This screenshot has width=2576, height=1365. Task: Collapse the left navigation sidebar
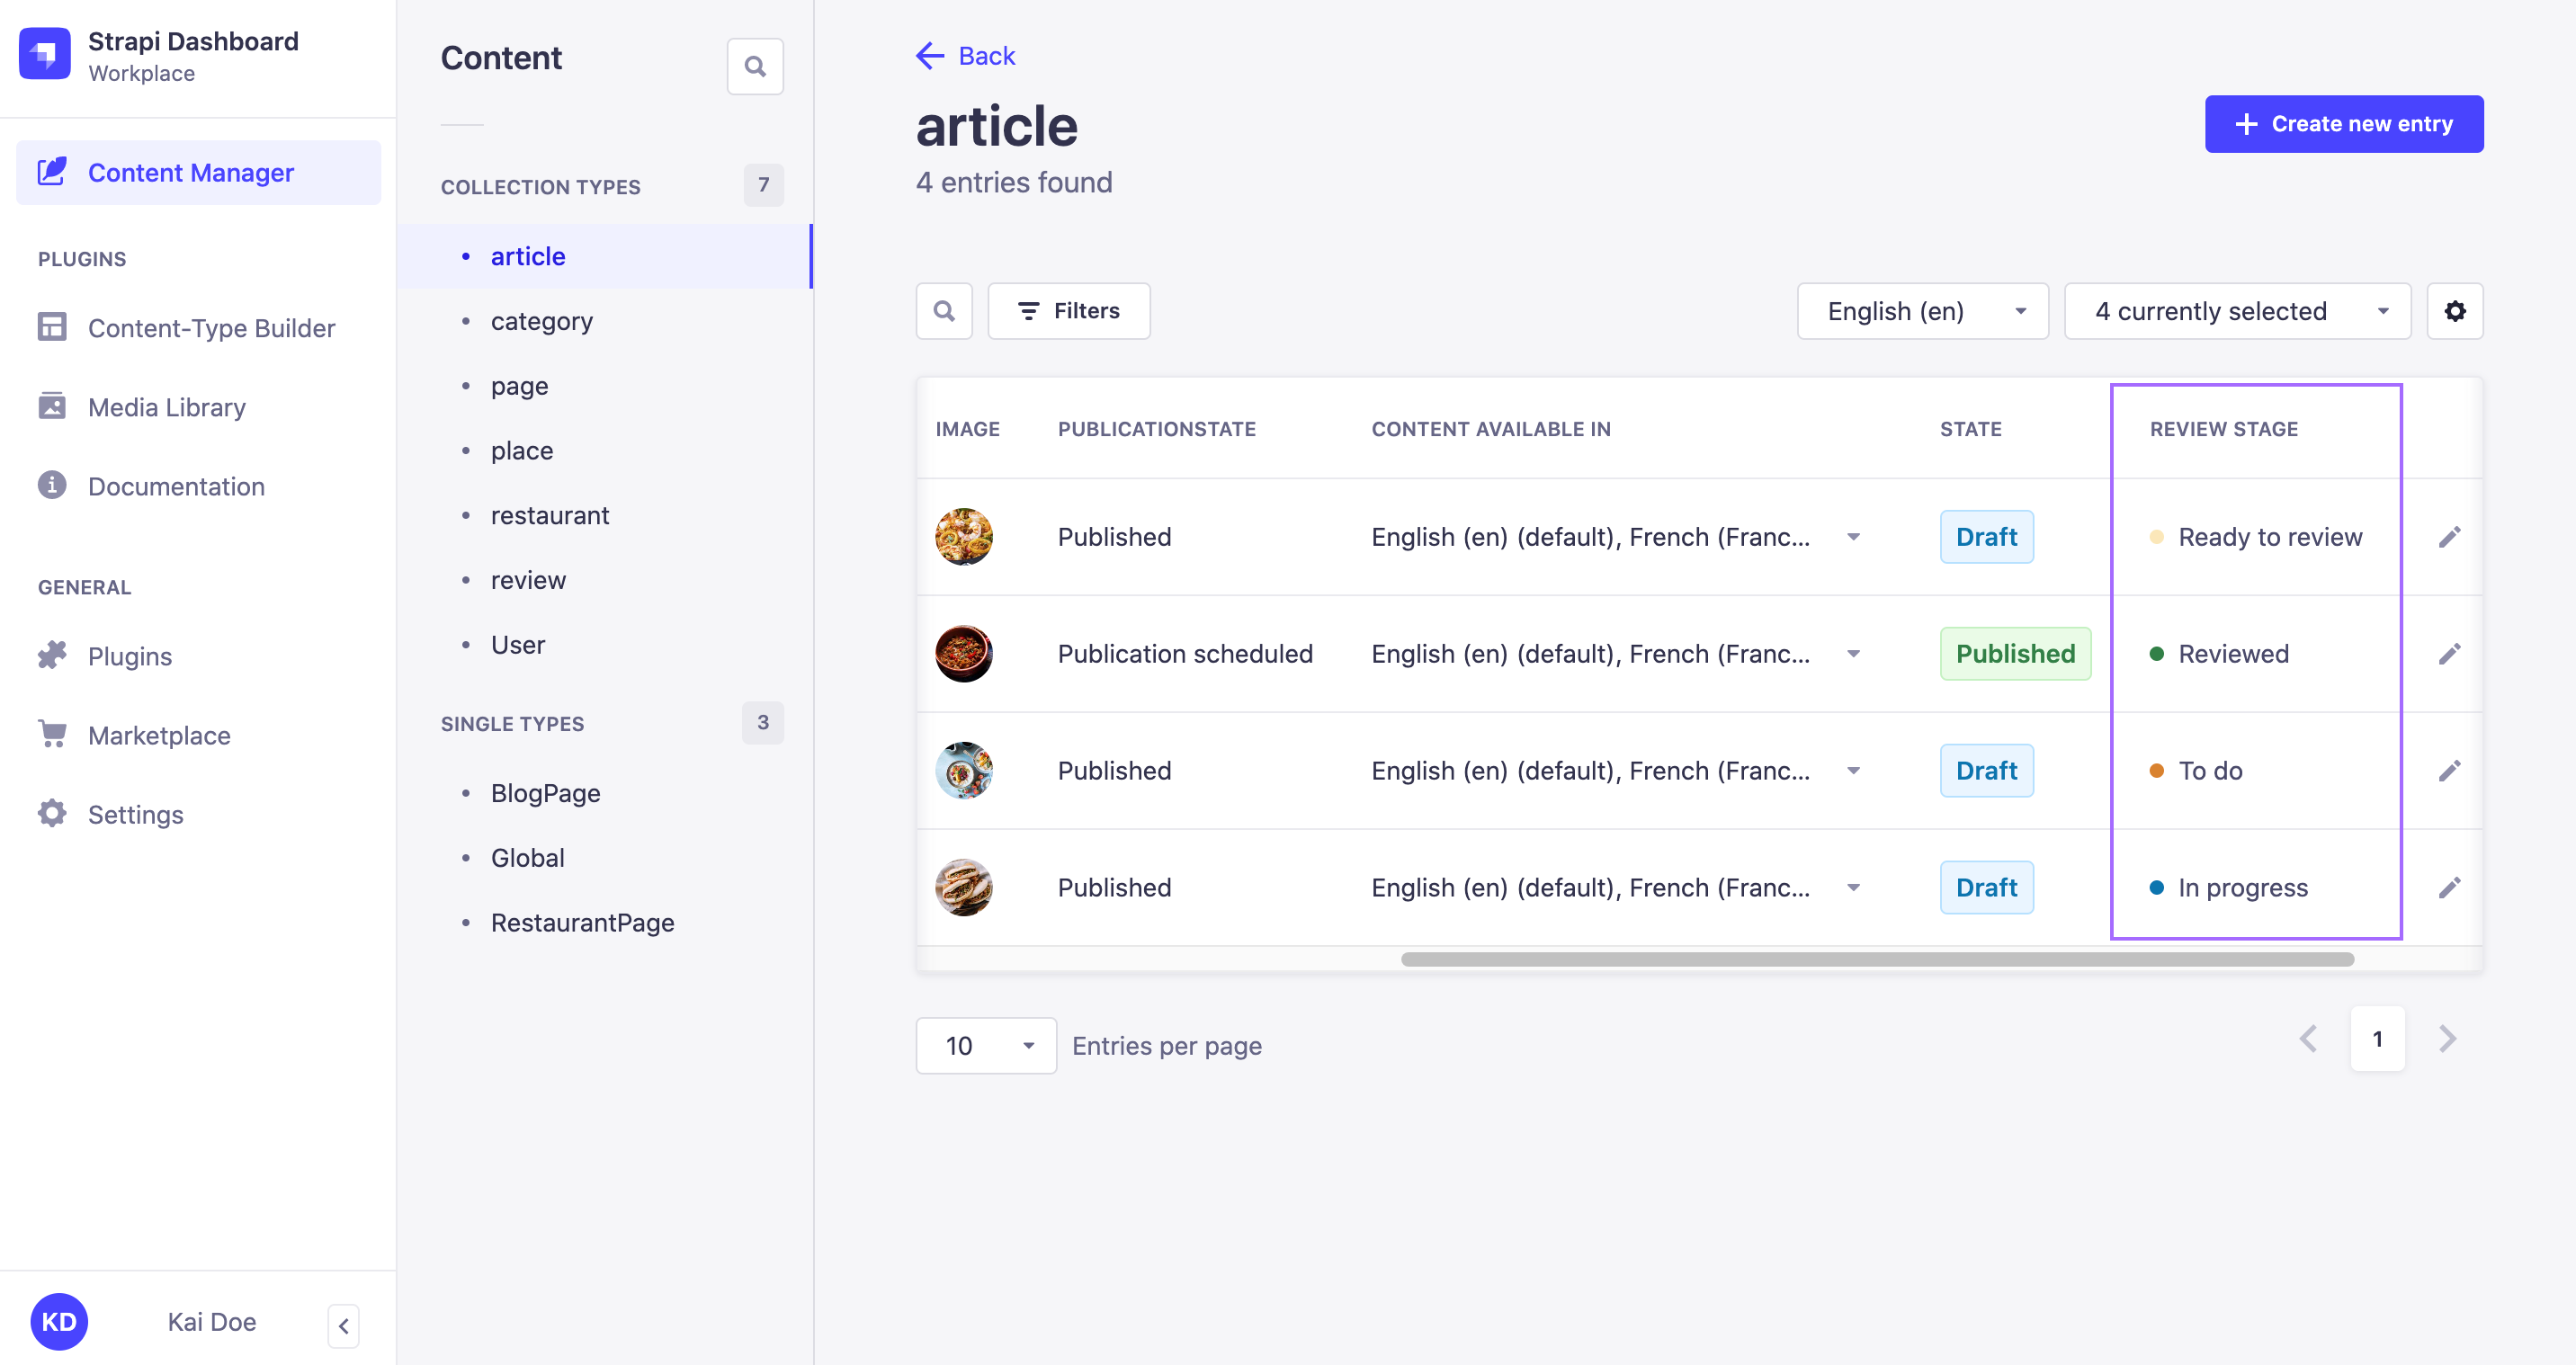pyautogui.click(x=343, y=1326)
